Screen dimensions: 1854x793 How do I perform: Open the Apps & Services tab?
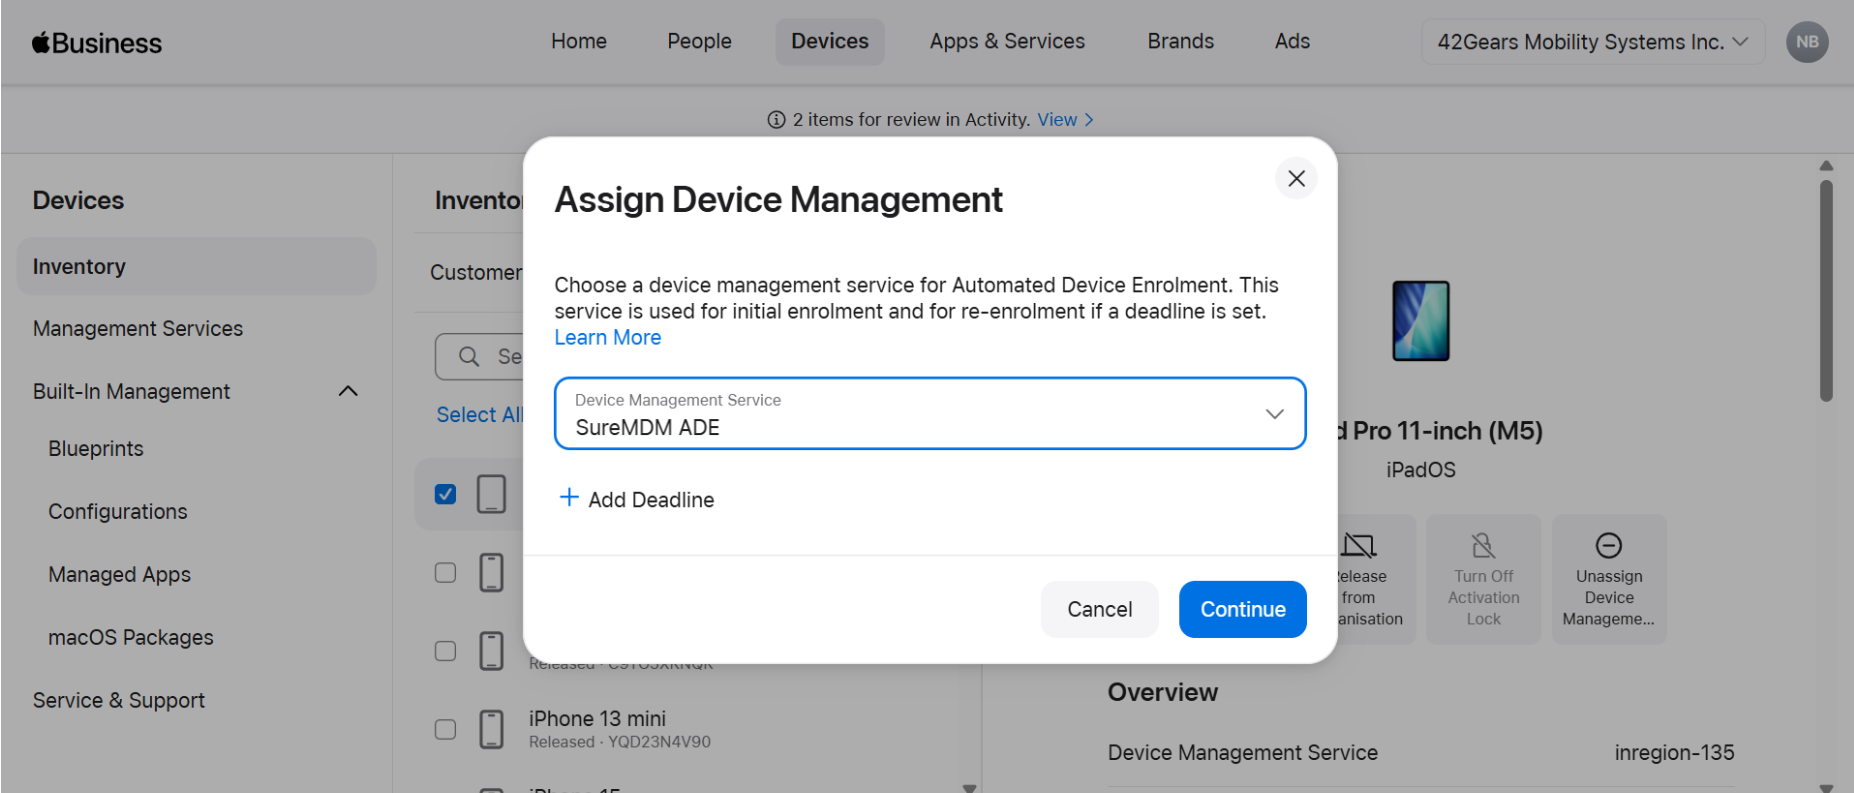pyautogui.click(x=1007, y=41)
